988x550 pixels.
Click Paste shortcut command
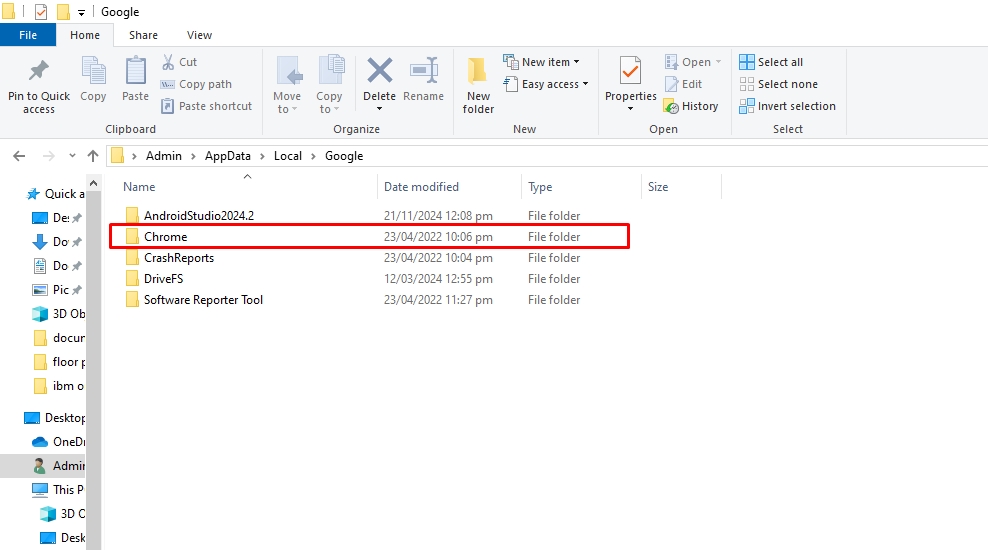[x=207, y=106]
